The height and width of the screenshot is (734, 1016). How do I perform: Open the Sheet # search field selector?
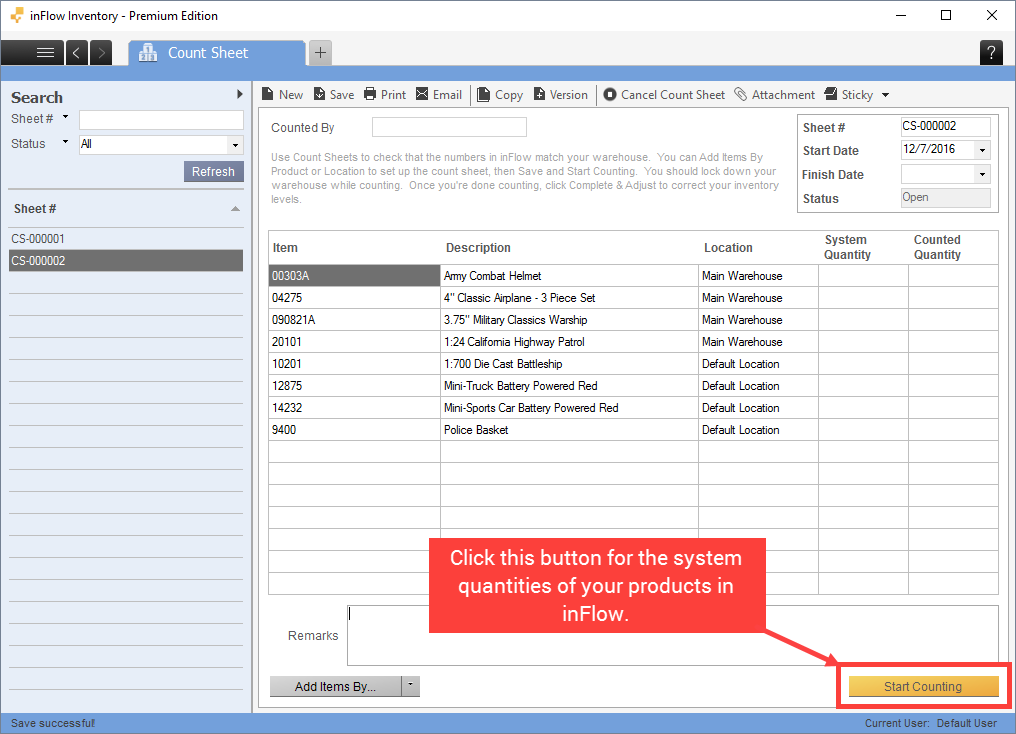65,117
